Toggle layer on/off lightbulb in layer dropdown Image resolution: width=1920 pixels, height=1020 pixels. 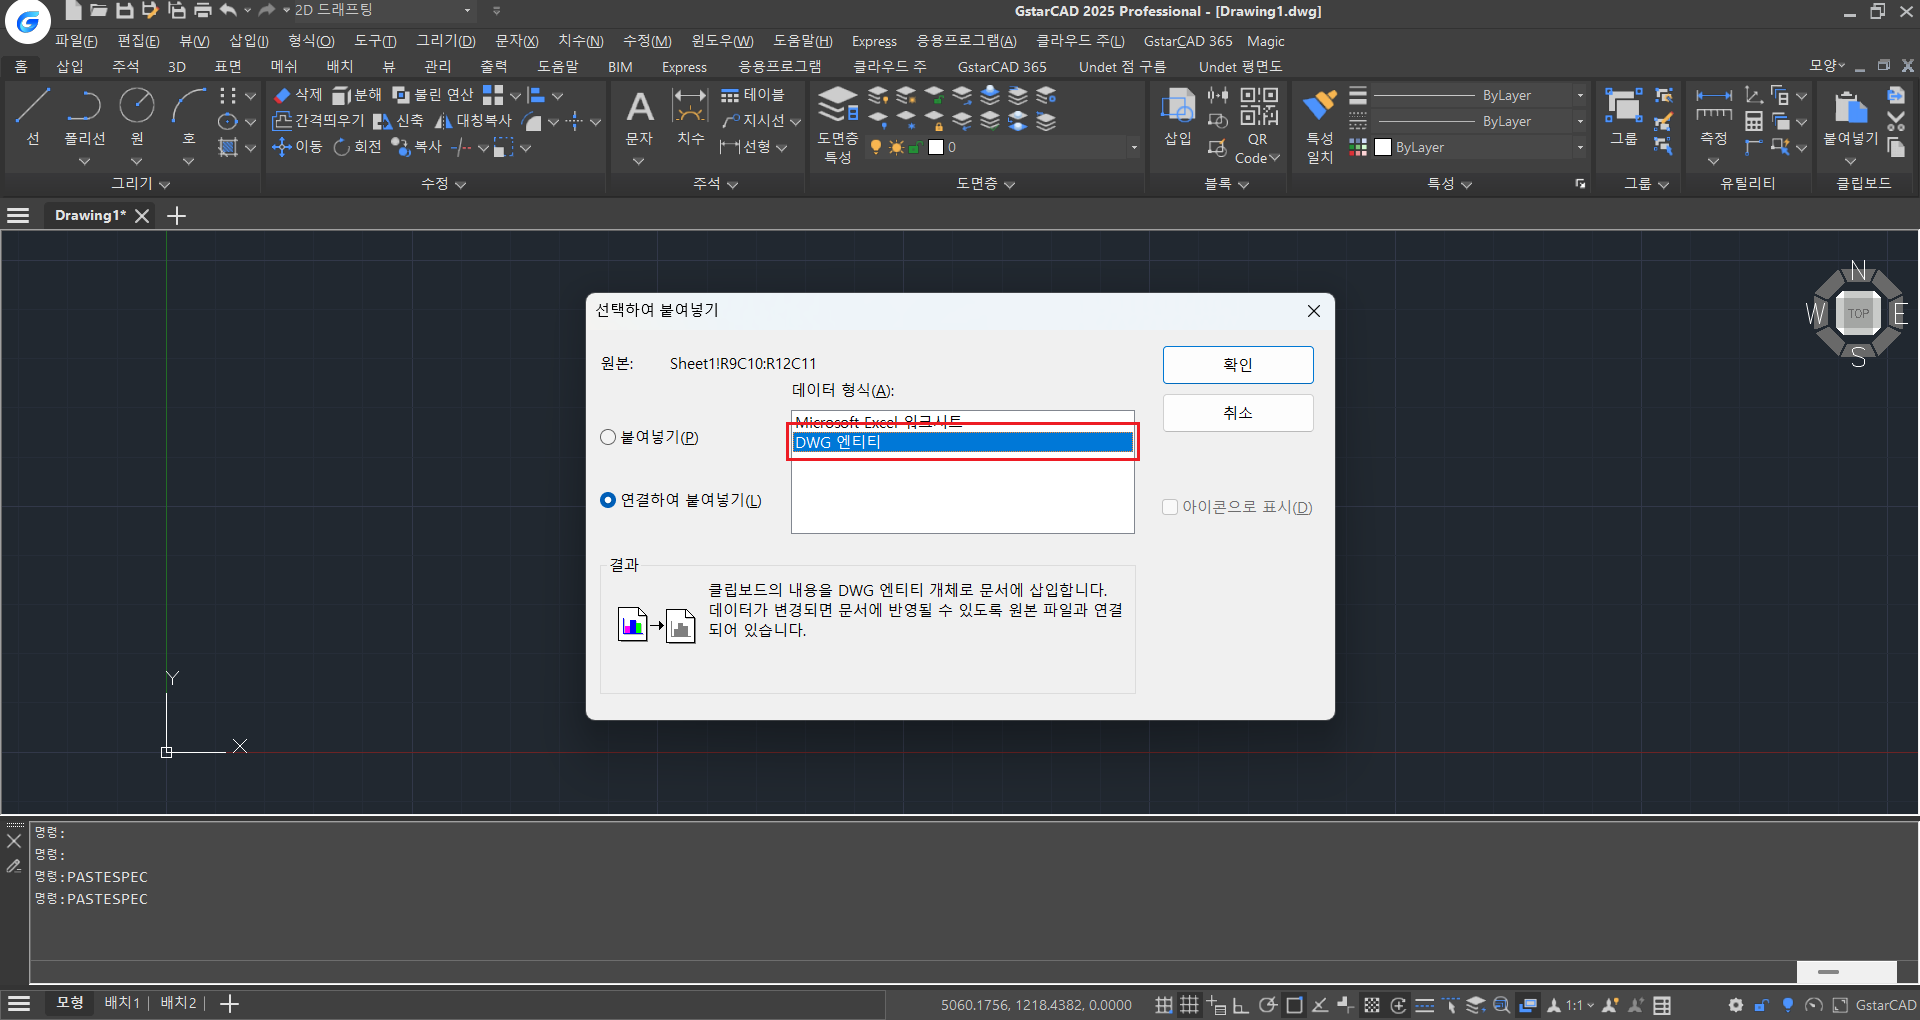click(x=876, y=147)
